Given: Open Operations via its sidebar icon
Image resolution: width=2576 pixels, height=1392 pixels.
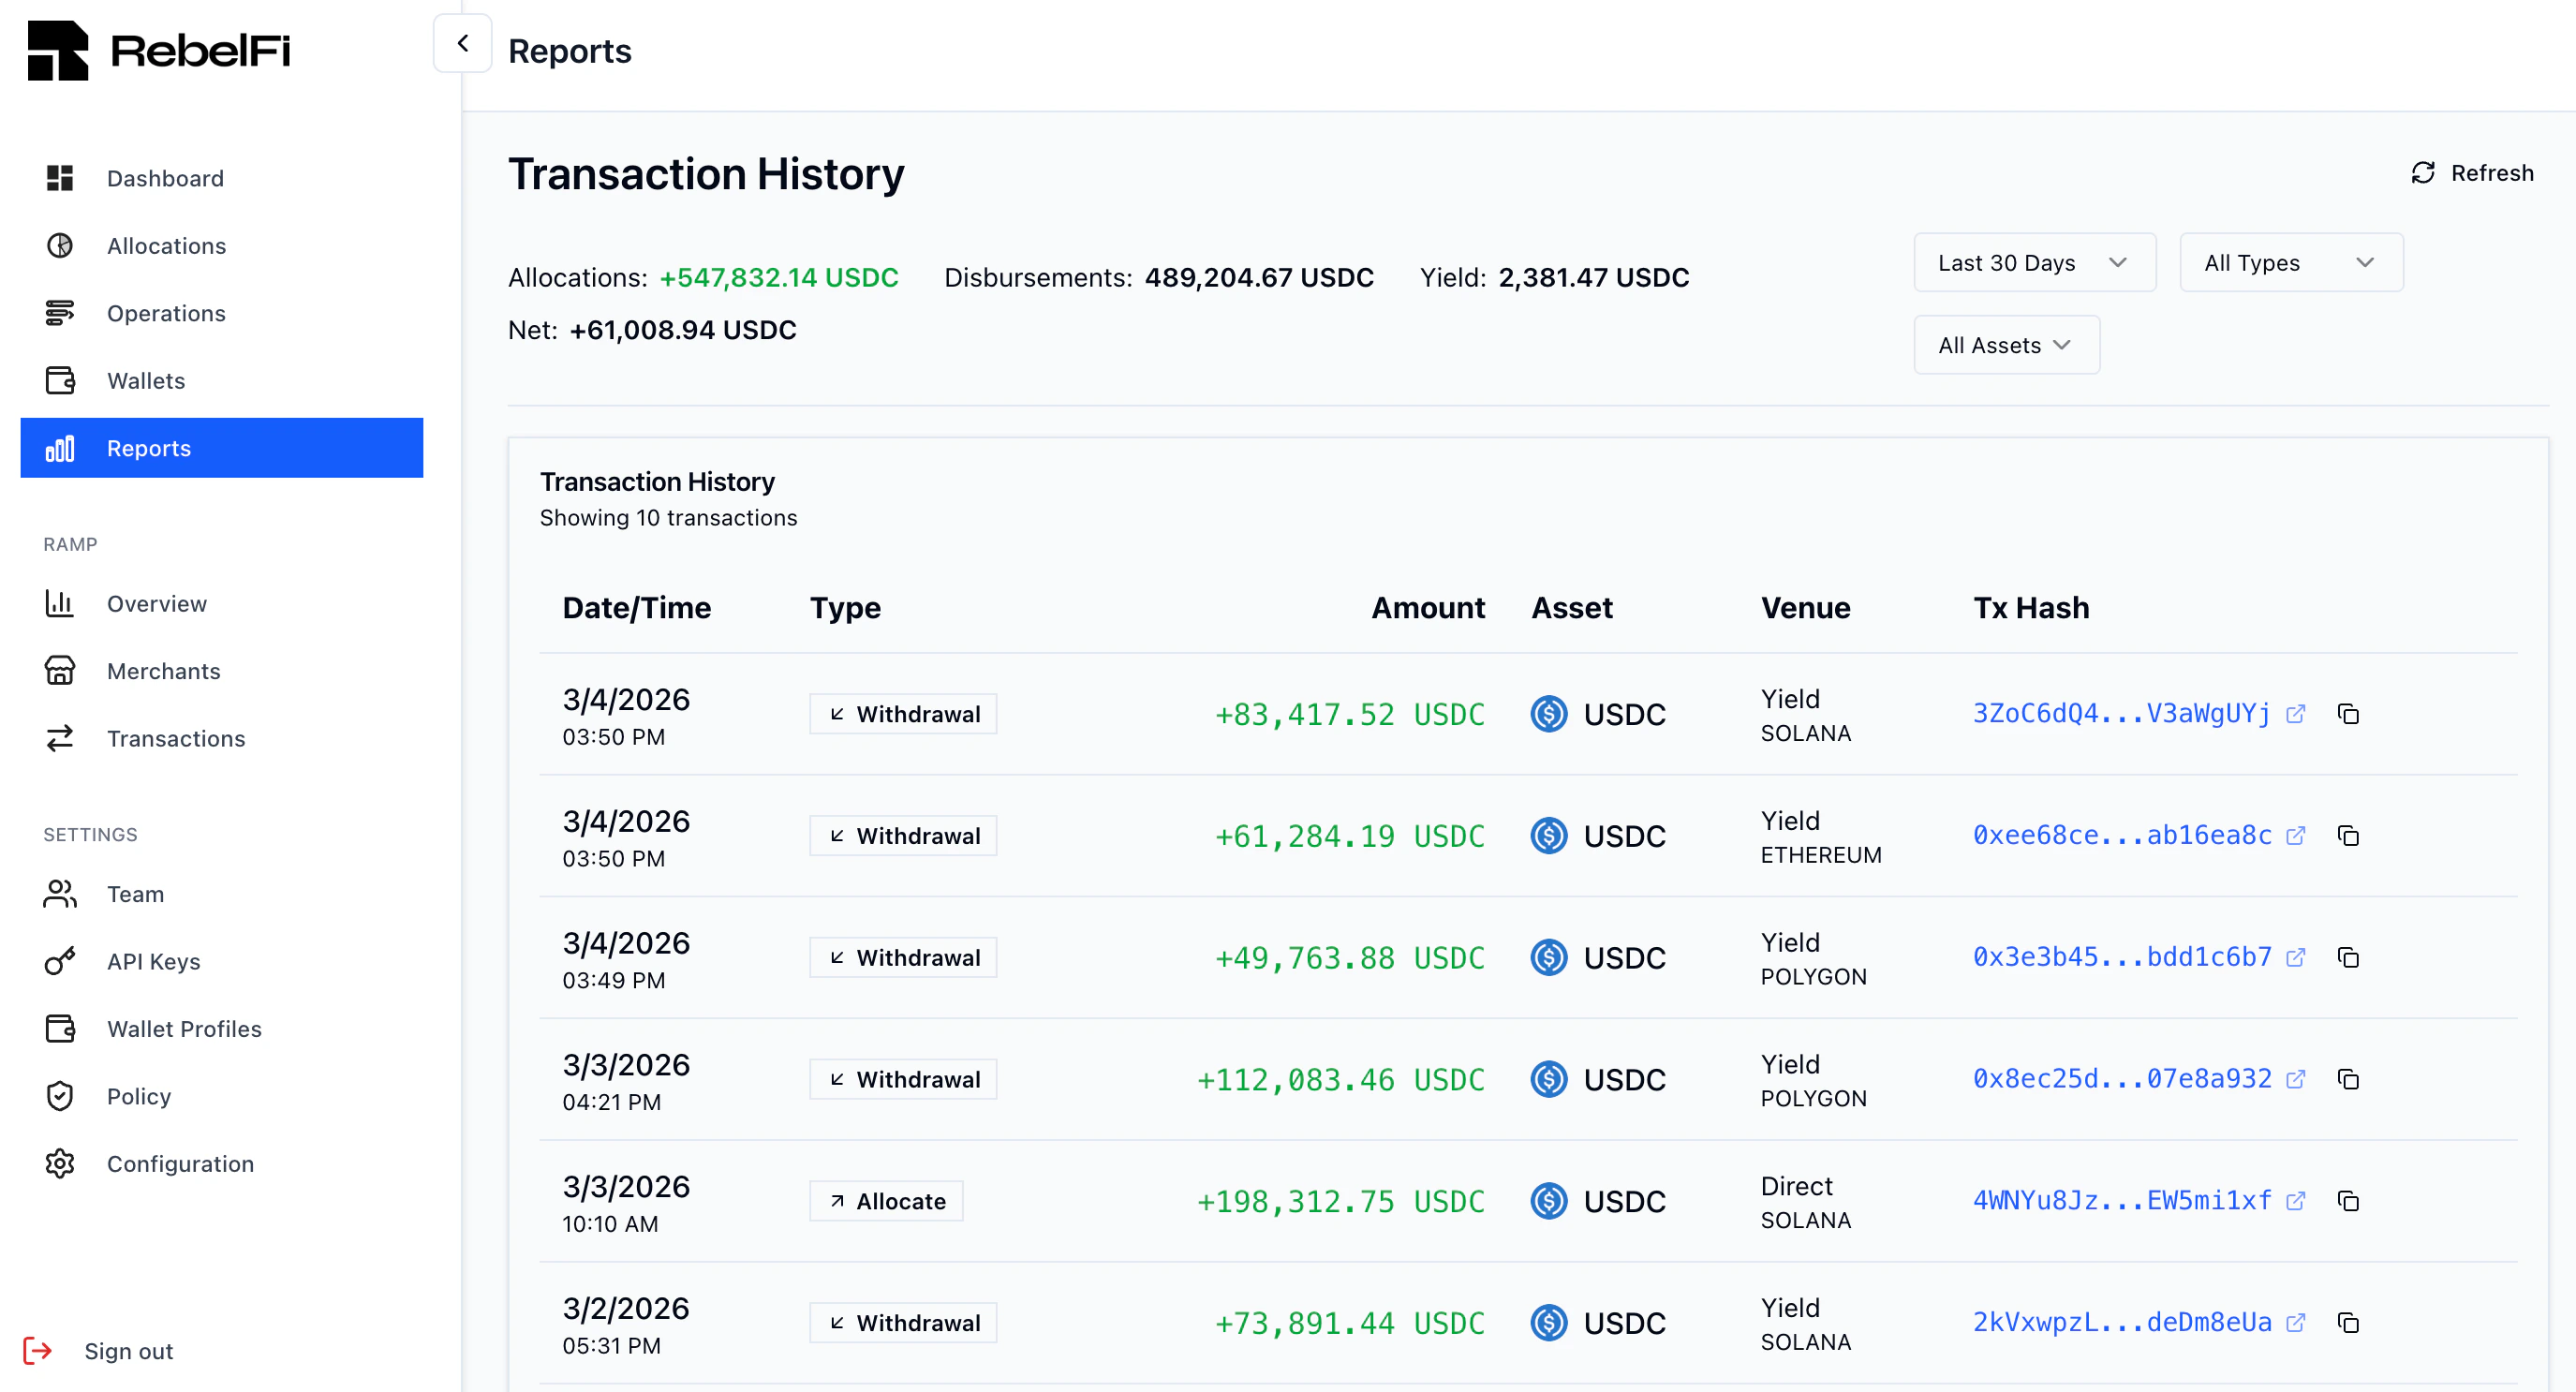Looking at the screenshot, I should tap(60, 313).
